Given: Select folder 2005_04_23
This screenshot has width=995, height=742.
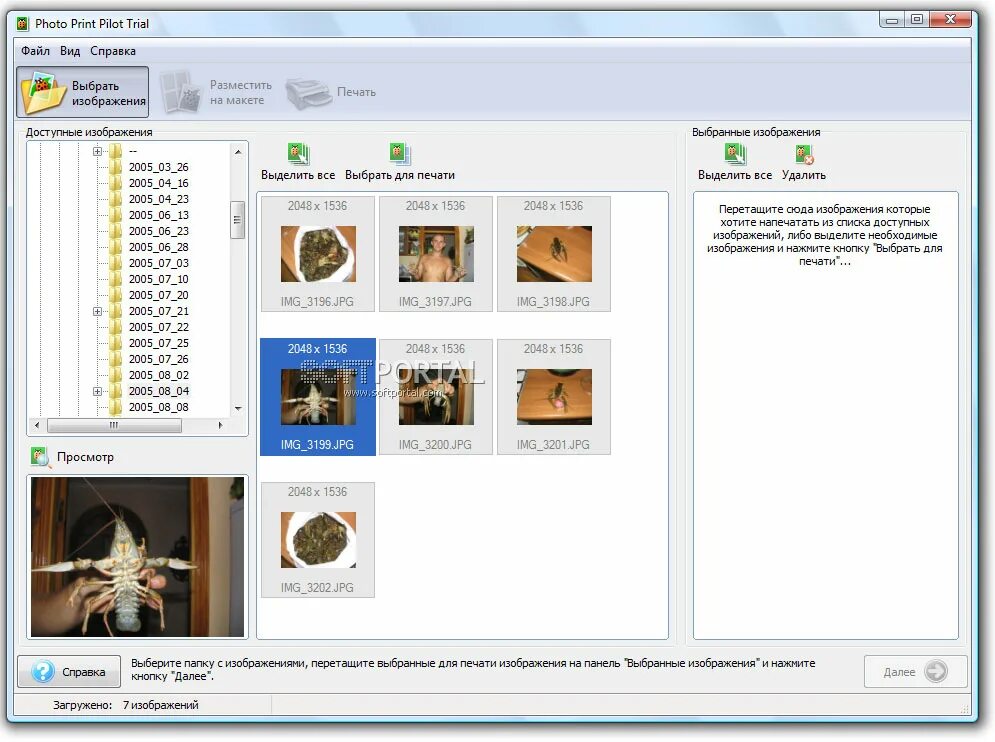Looking at the screenshot, I should pyautogui.click(x=159, y=199).
